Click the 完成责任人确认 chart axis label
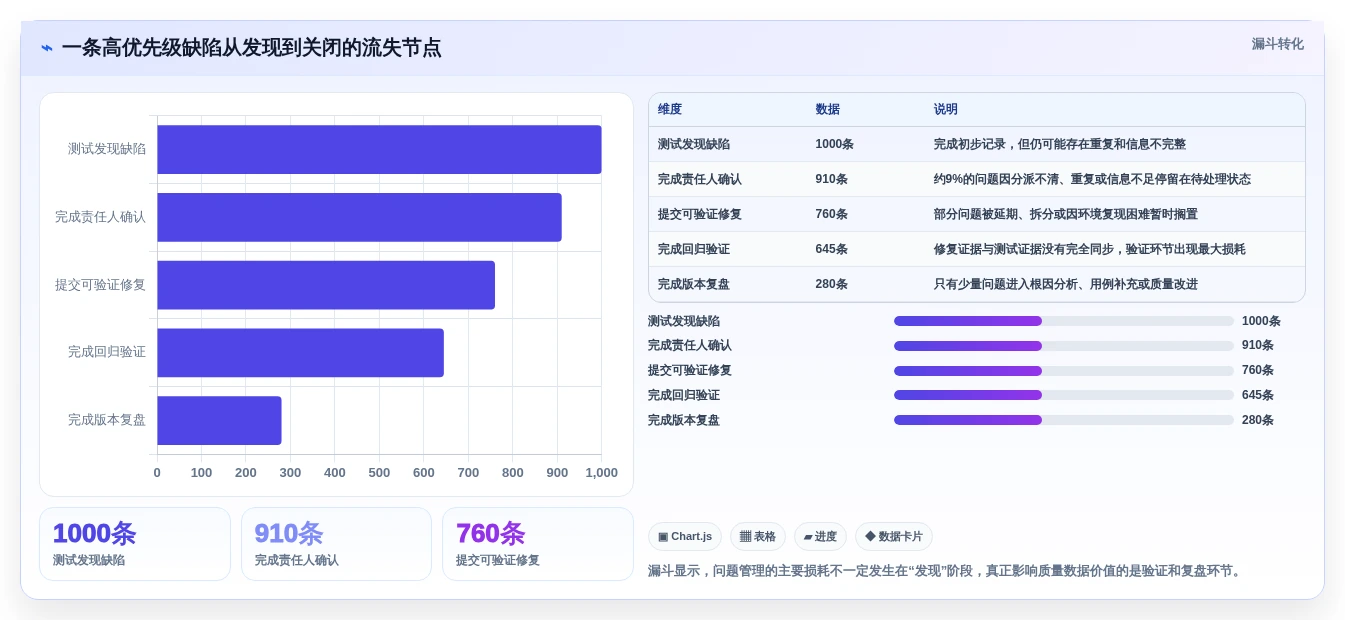Screen dimensions: 1345x620 tap(100, 217)
